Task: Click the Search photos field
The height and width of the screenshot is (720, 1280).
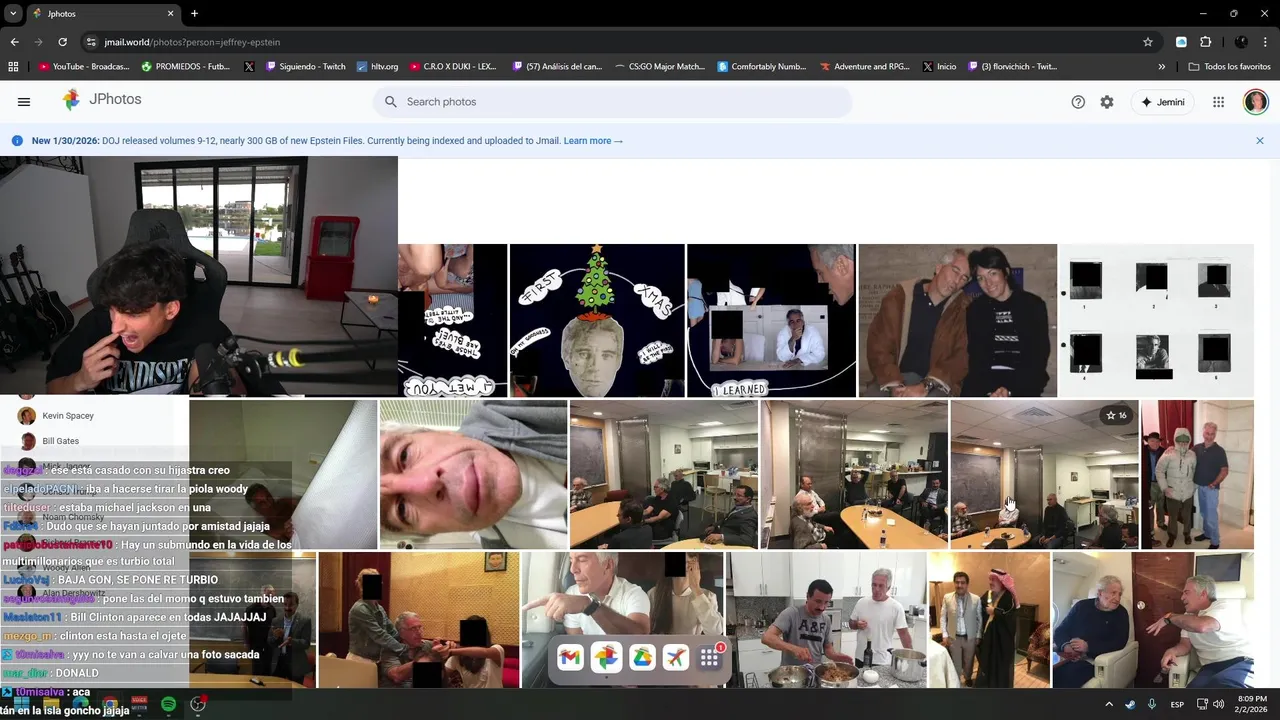Action: (613, 102)
